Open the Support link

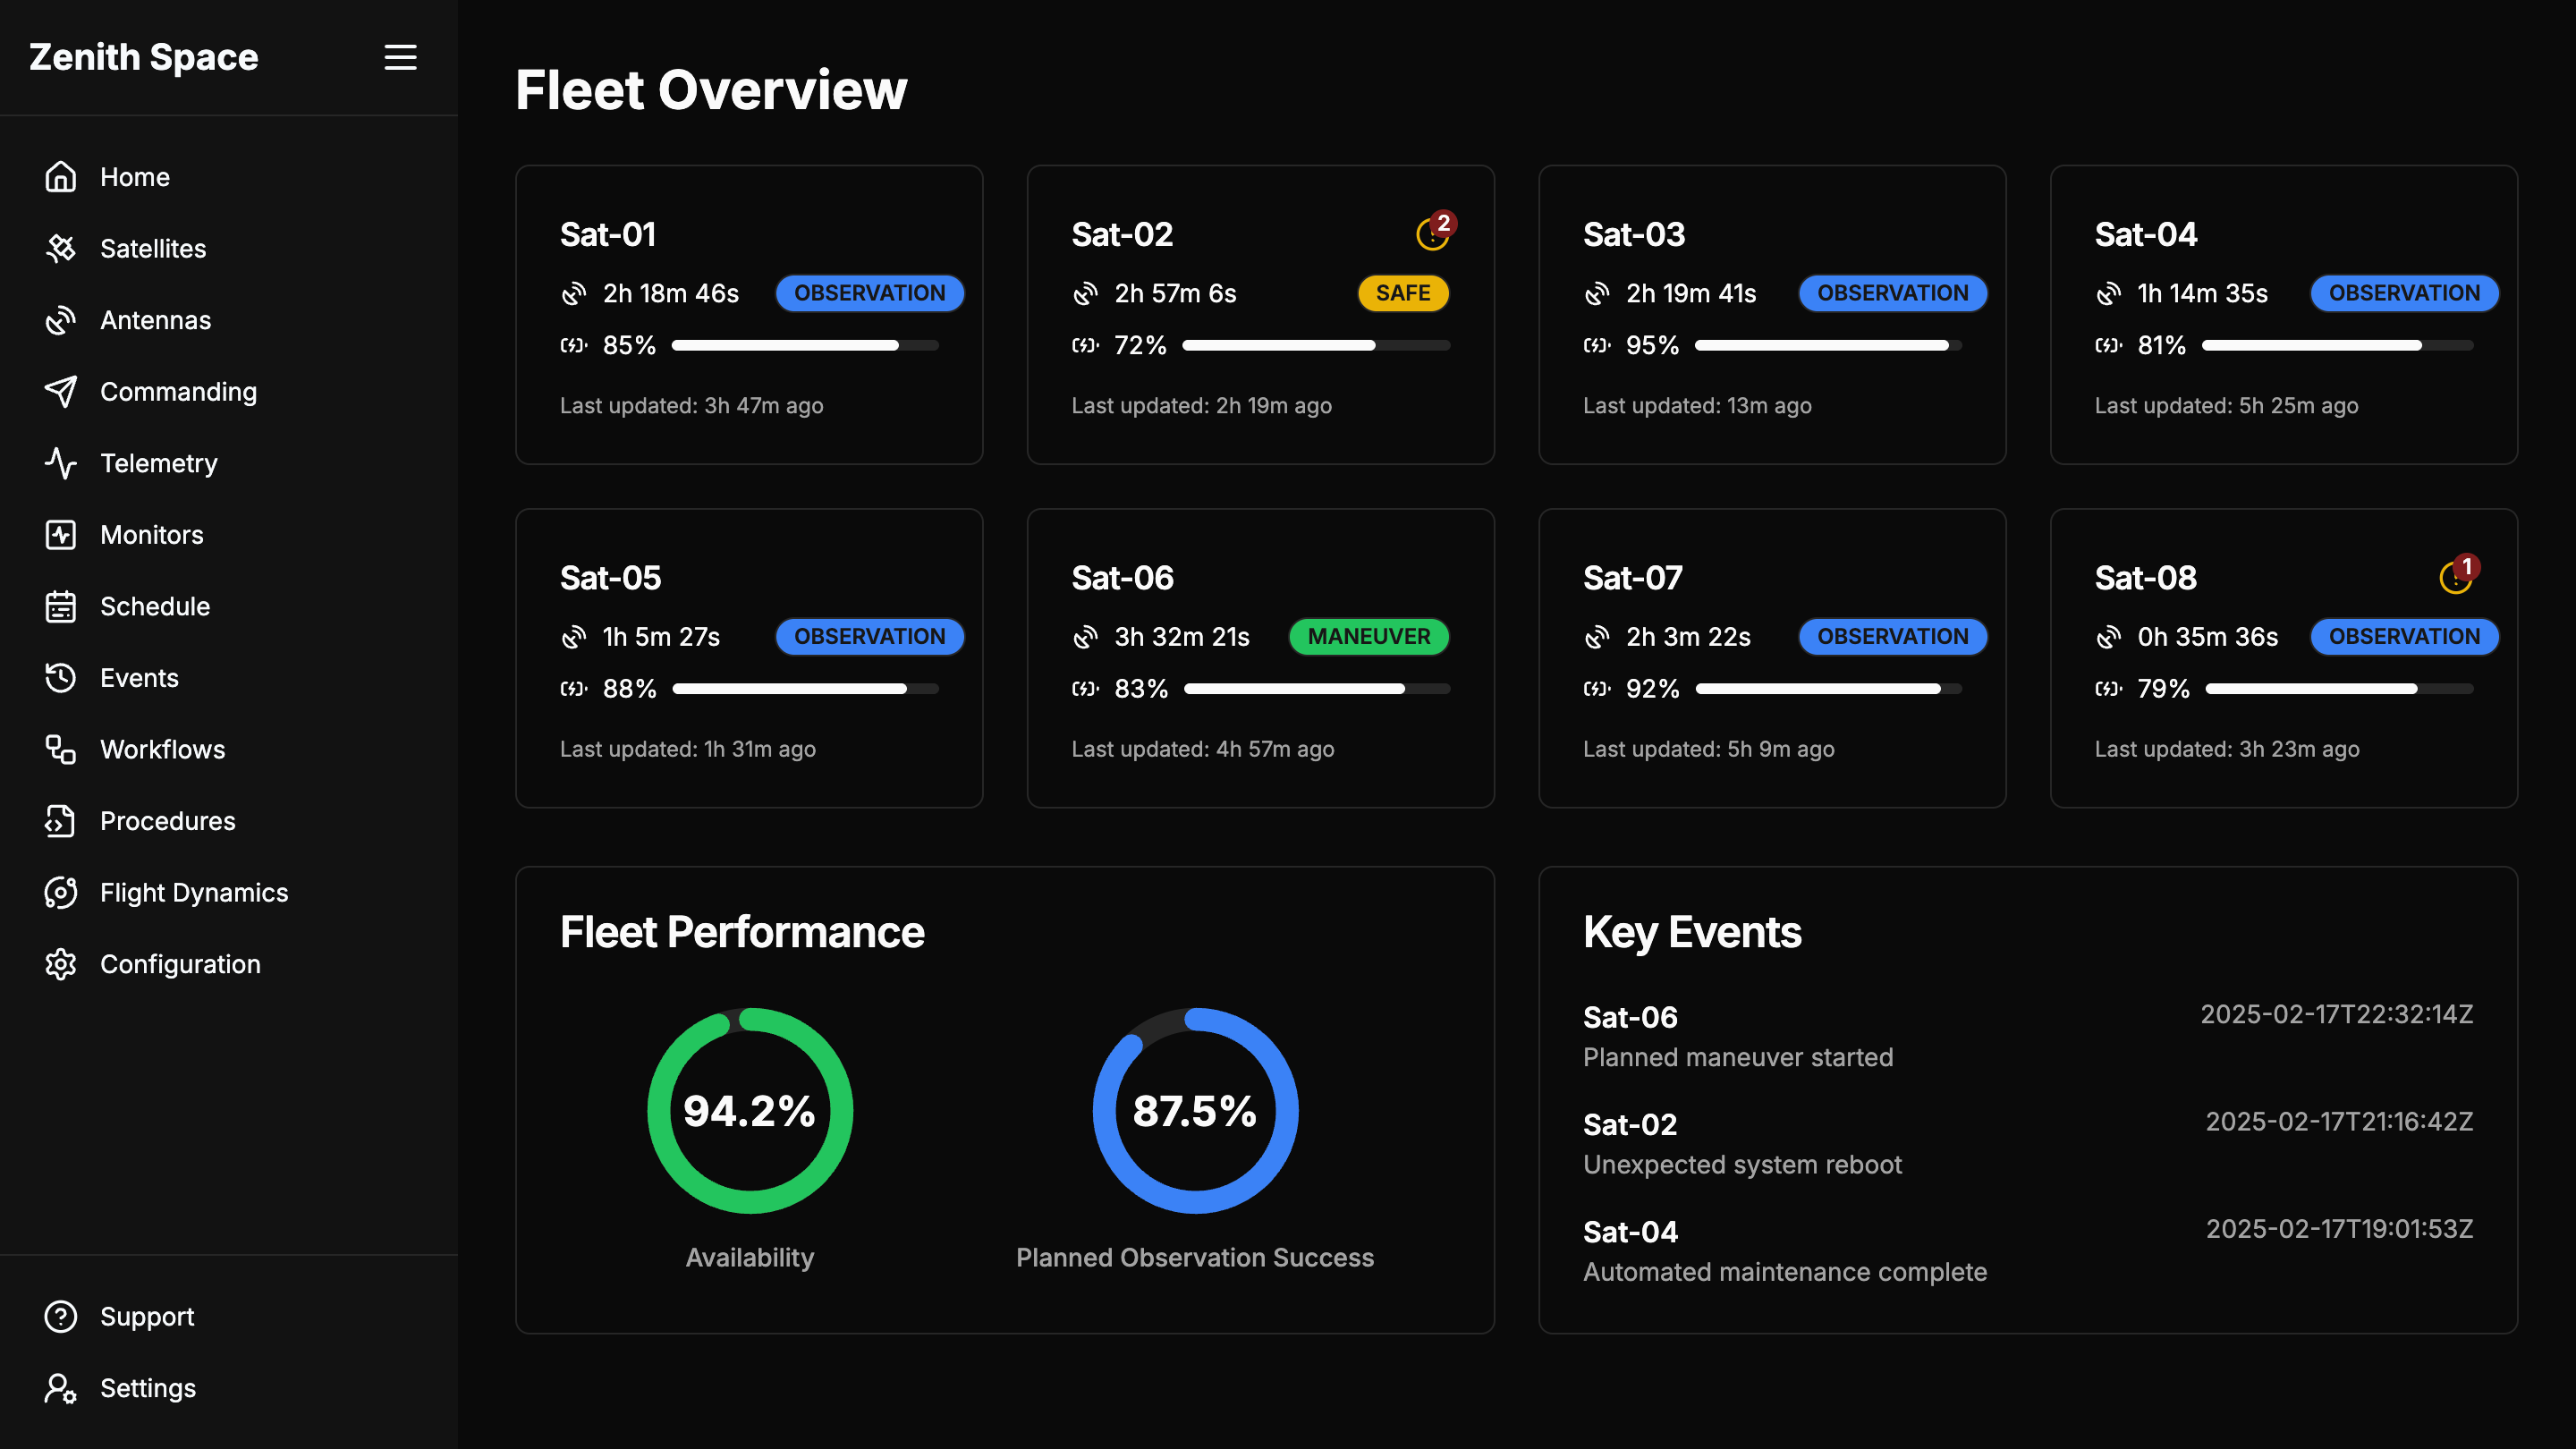(x=147, y=1316)
